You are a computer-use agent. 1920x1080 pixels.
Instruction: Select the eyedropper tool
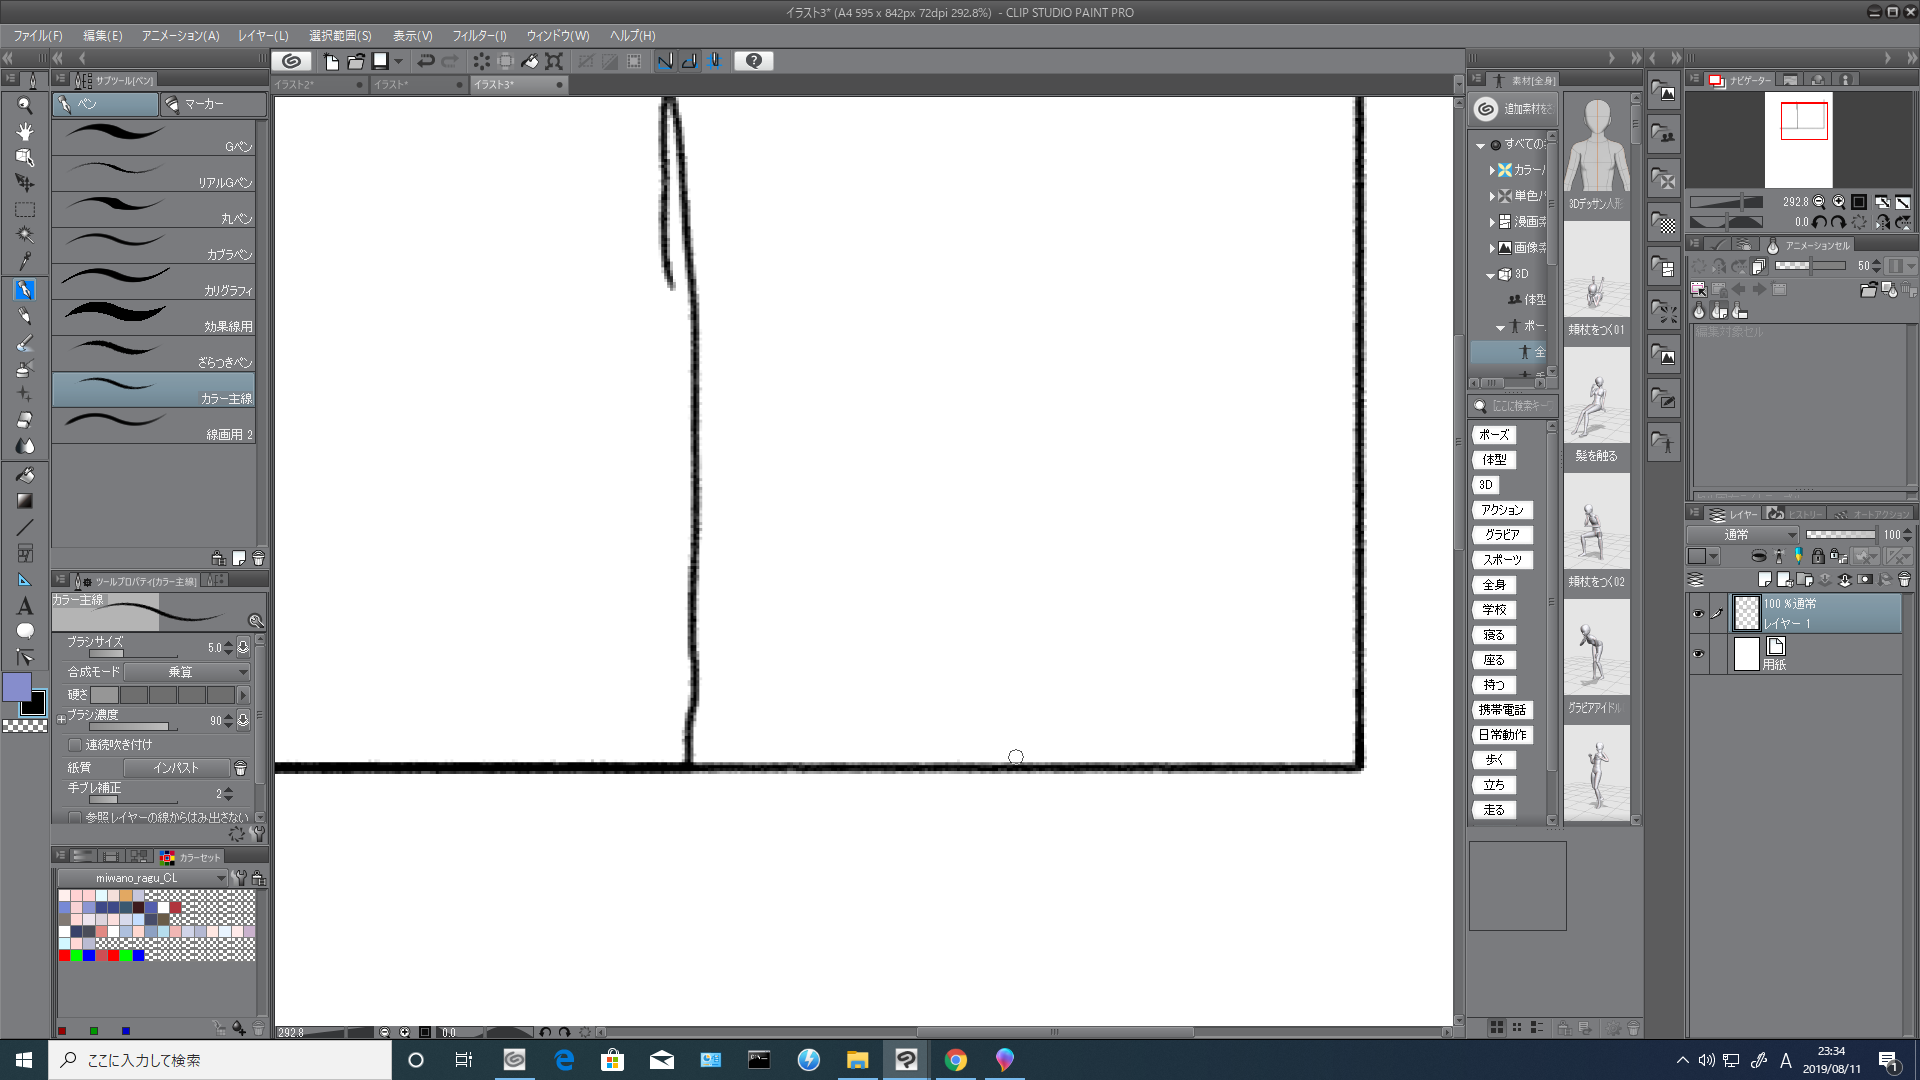pyautogui.click(x=25, y=262)
